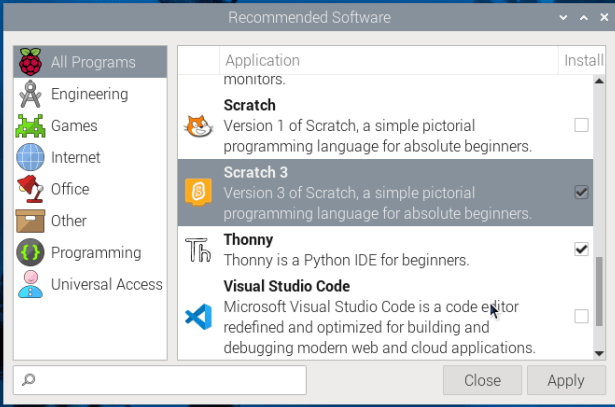The width and height of the screenshot is (615, 407).
Task: Select the All Programs raspberry icon
Action: click(31, 62)
